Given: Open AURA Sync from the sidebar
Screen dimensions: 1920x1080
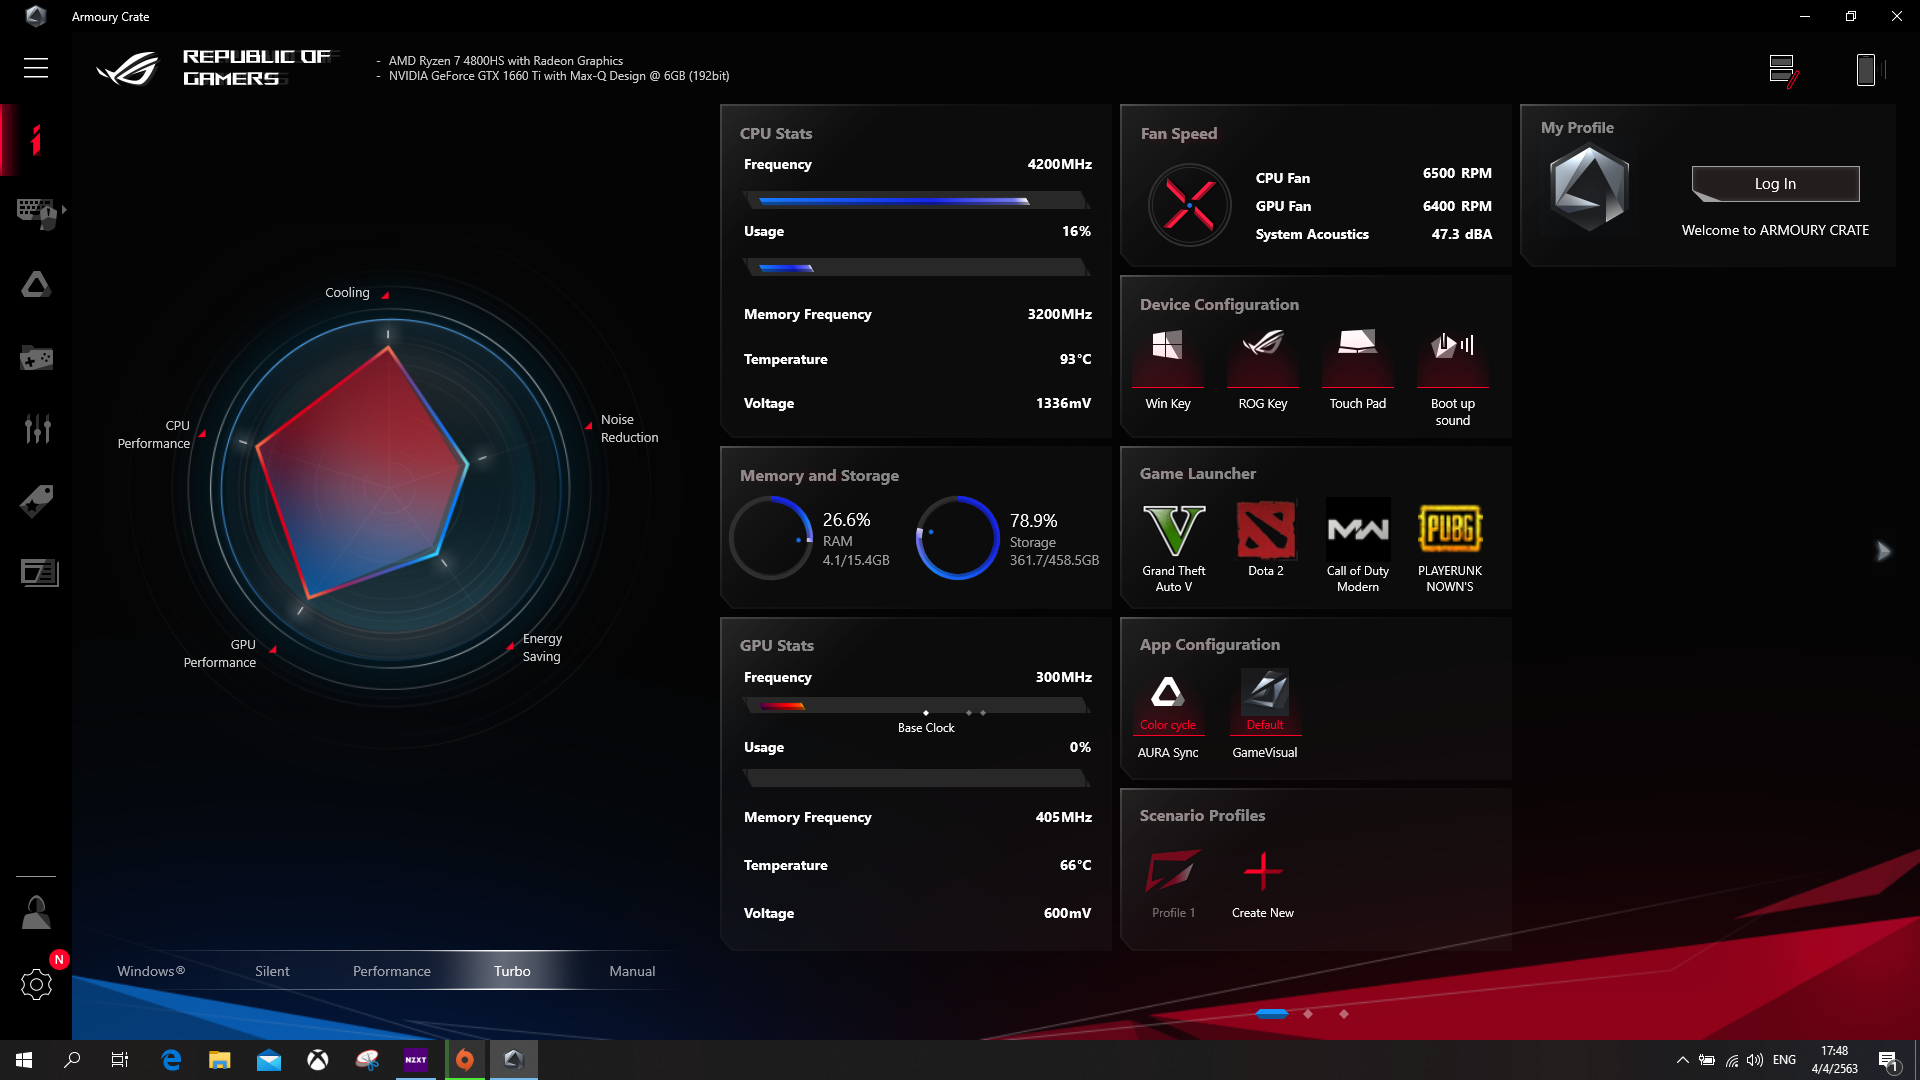Looking at the screenshot, I should (x=36, y=285).
